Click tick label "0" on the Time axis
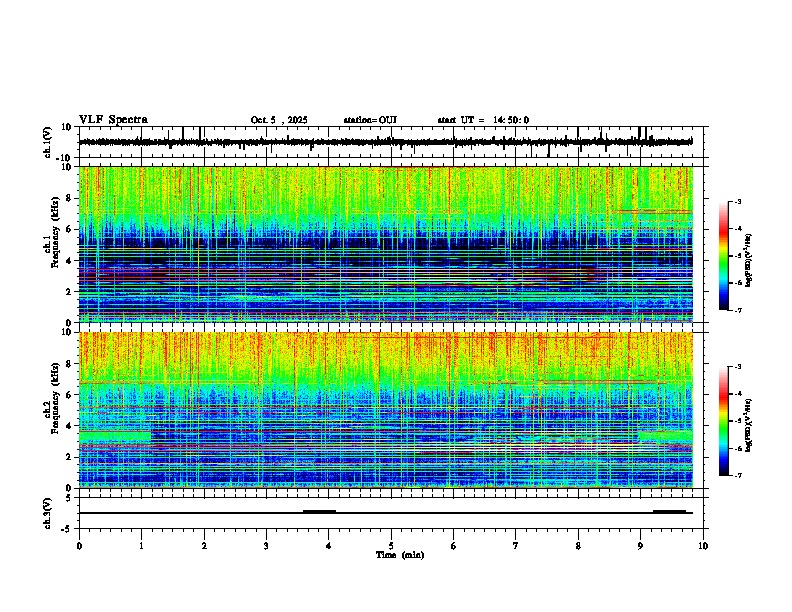 (79, 546)
